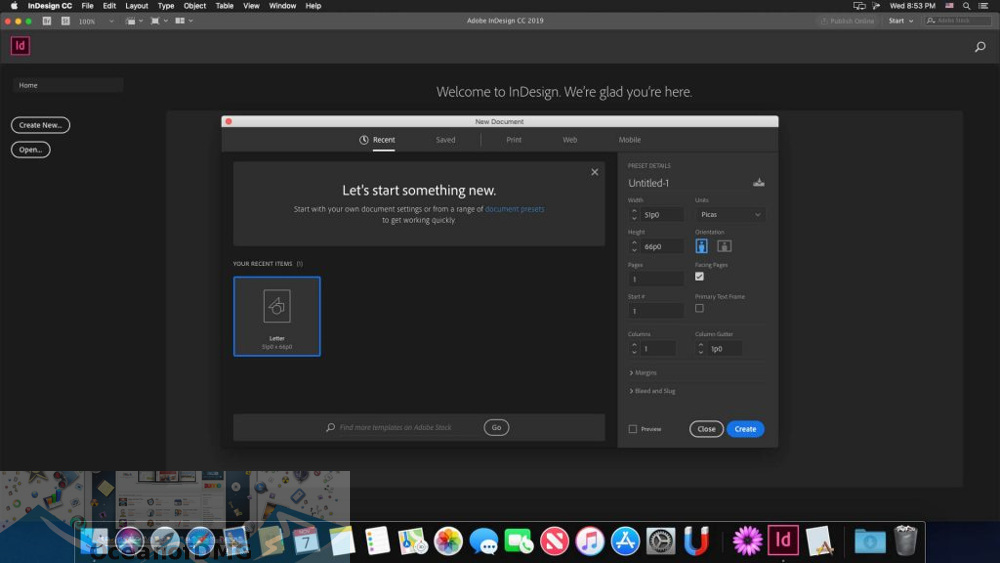Screen dimensions: 1000x563
Task: Open Photos from the Dock
Action: pyautogui.click(x=448, y=541)
